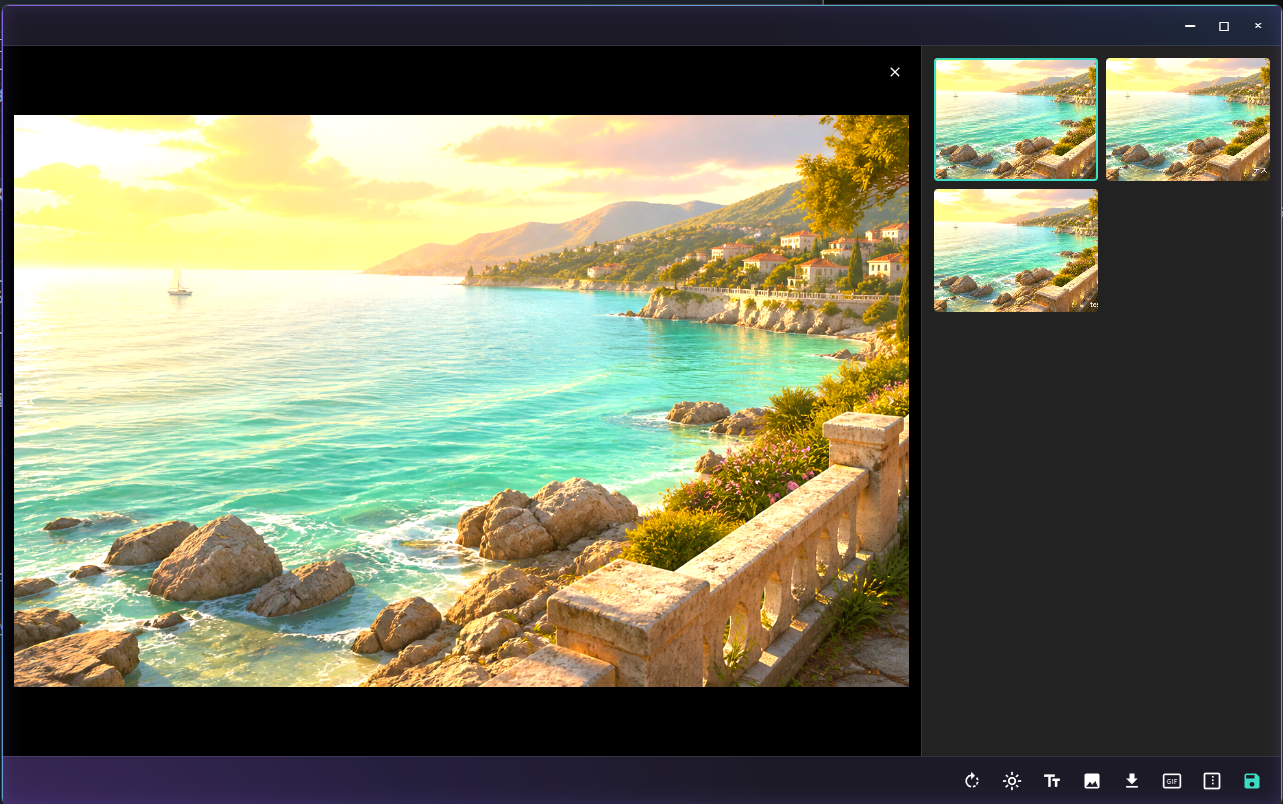Select the second seaside thumbnail in top row
This screenshot has height=804, width=1283.
coord(1188,120)
